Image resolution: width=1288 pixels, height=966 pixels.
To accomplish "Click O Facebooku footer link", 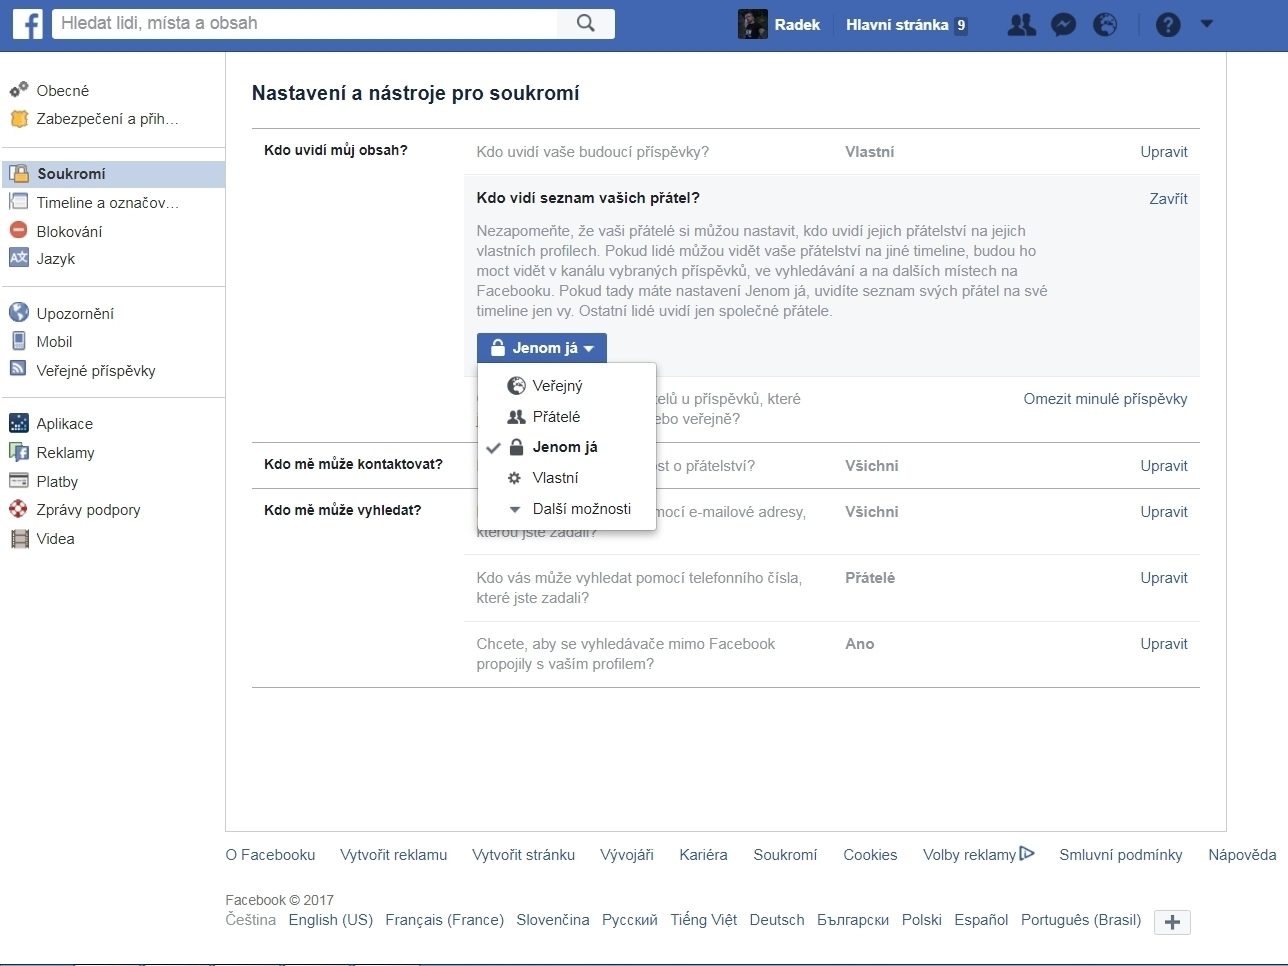I will coord(270,855).
